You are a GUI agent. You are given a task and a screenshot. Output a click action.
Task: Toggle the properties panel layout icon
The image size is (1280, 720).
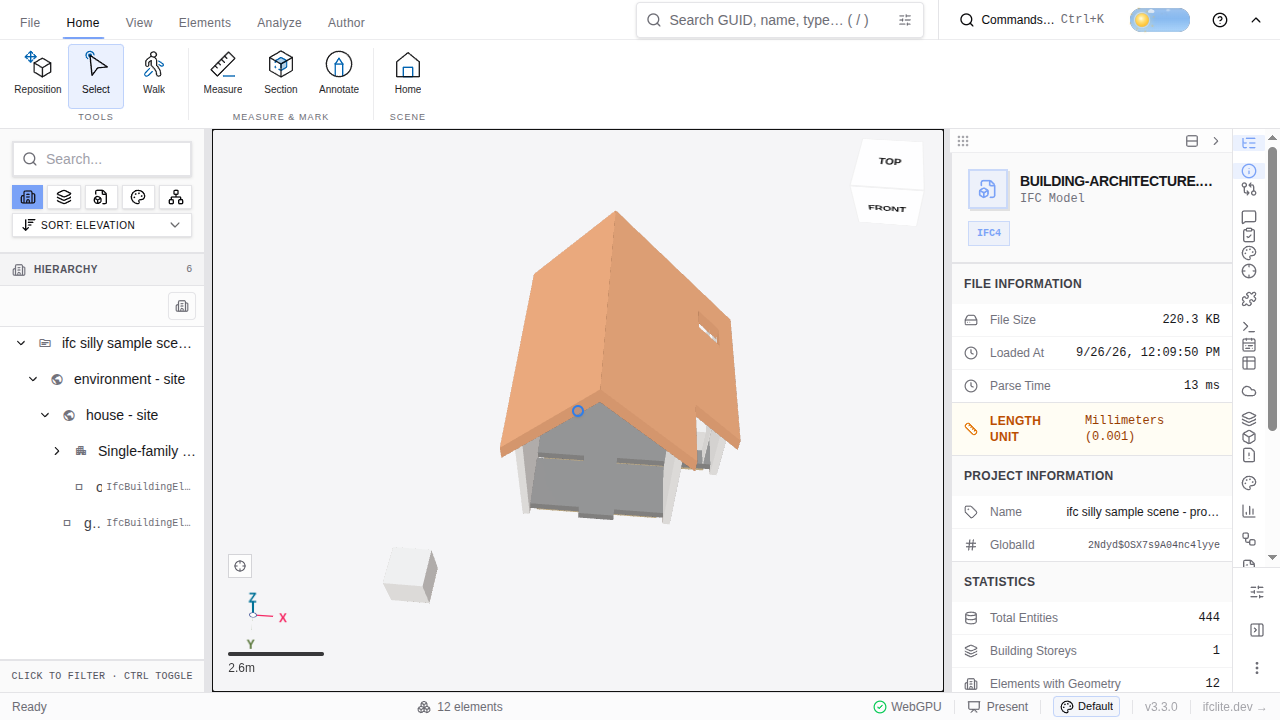1192,141
